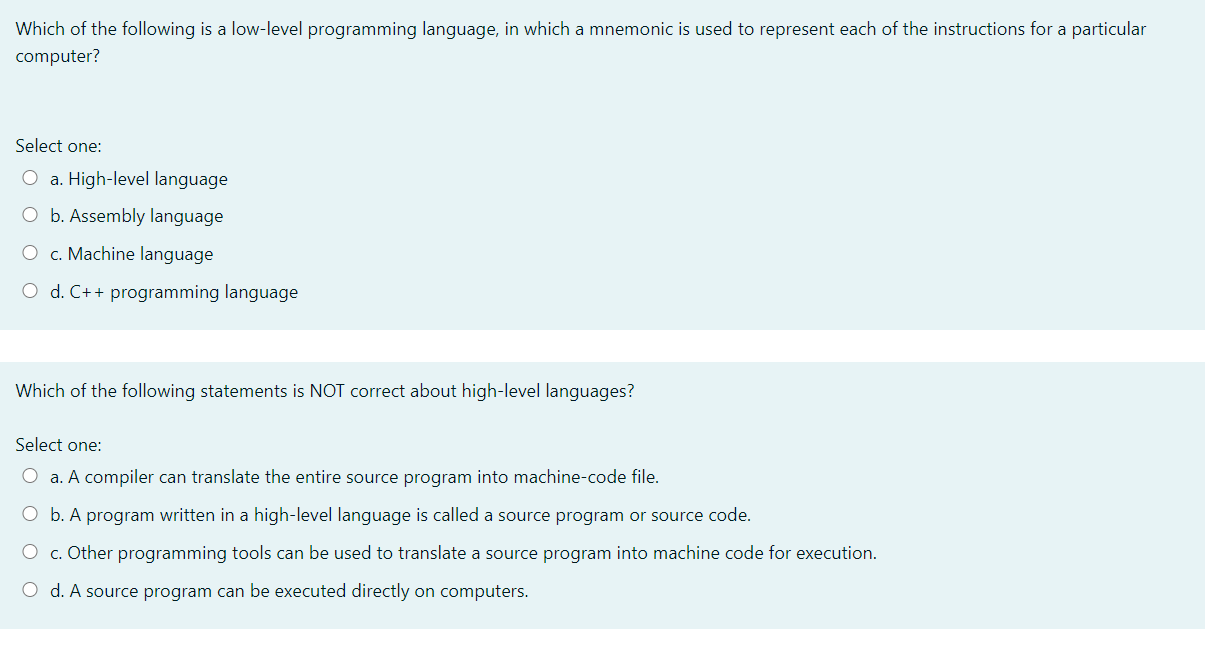Image resolution: width=1208 pixels, height=649 pixels.
Task: Click the statement about machine code execution tools
Action: pos(463,552)
